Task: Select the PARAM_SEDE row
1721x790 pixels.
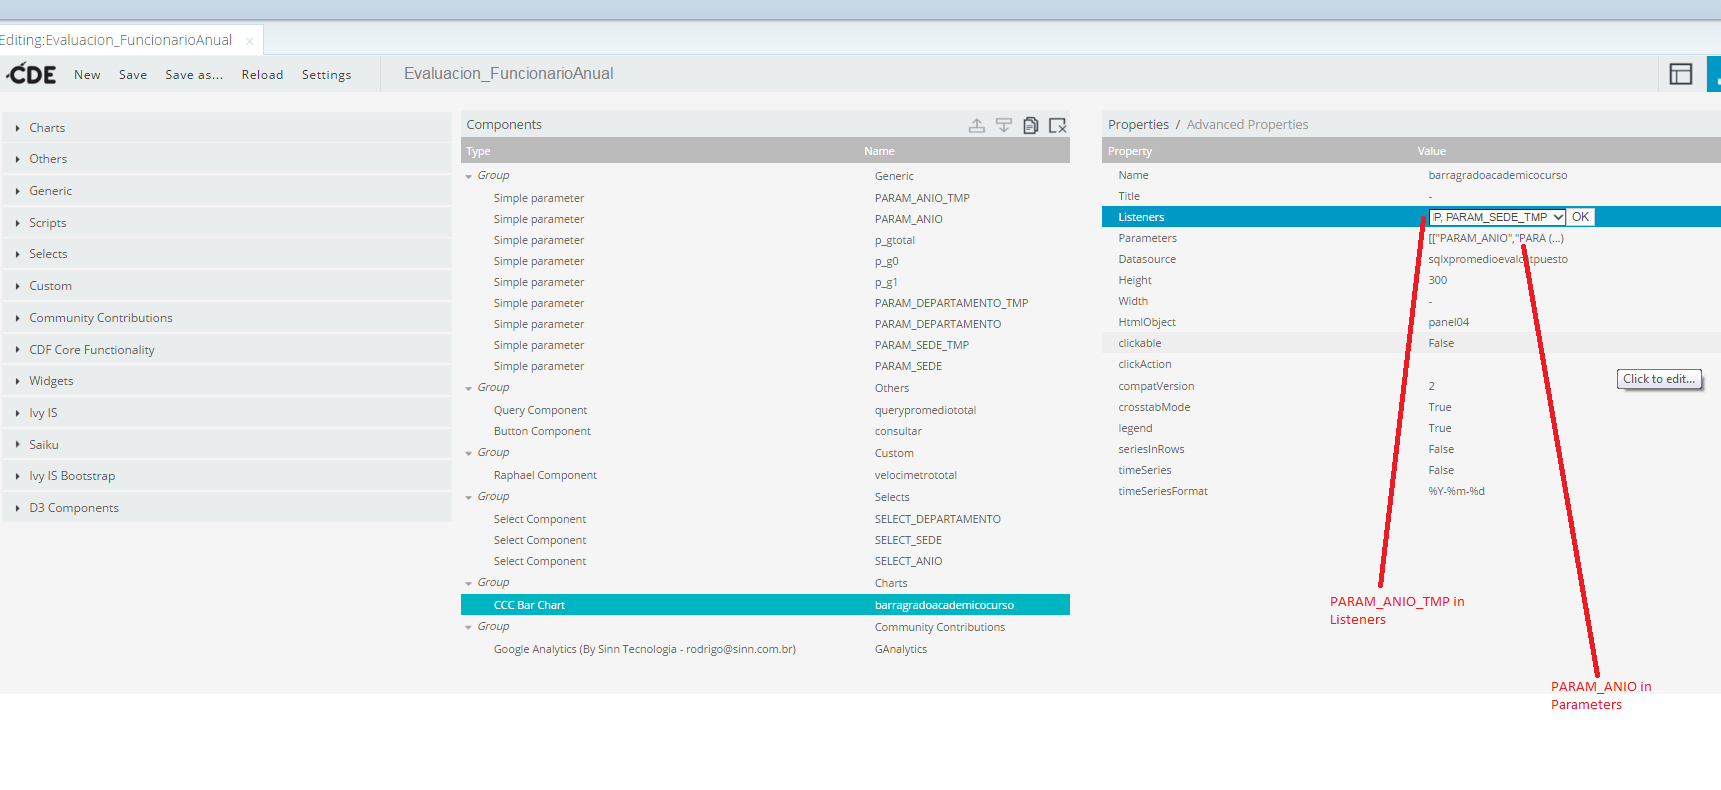Action: (765, 366)
